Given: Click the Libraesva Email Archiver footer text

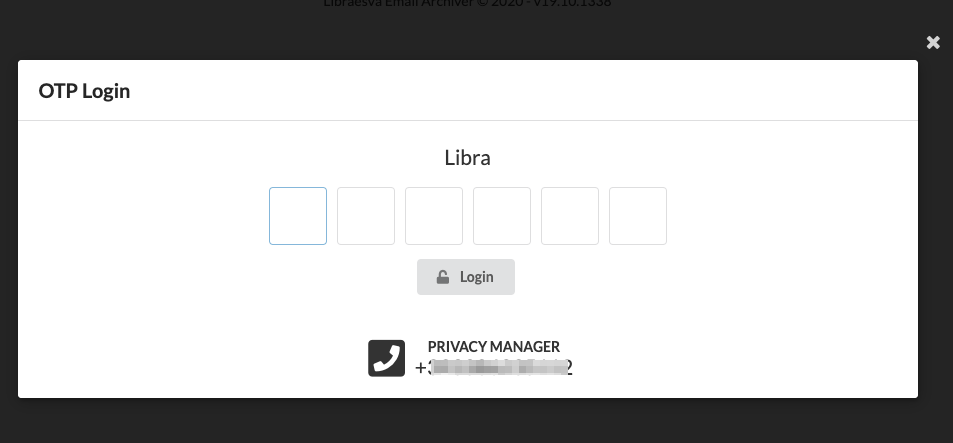Looking at the screenshot, I should pyautogui.click(x=467, y=3).
